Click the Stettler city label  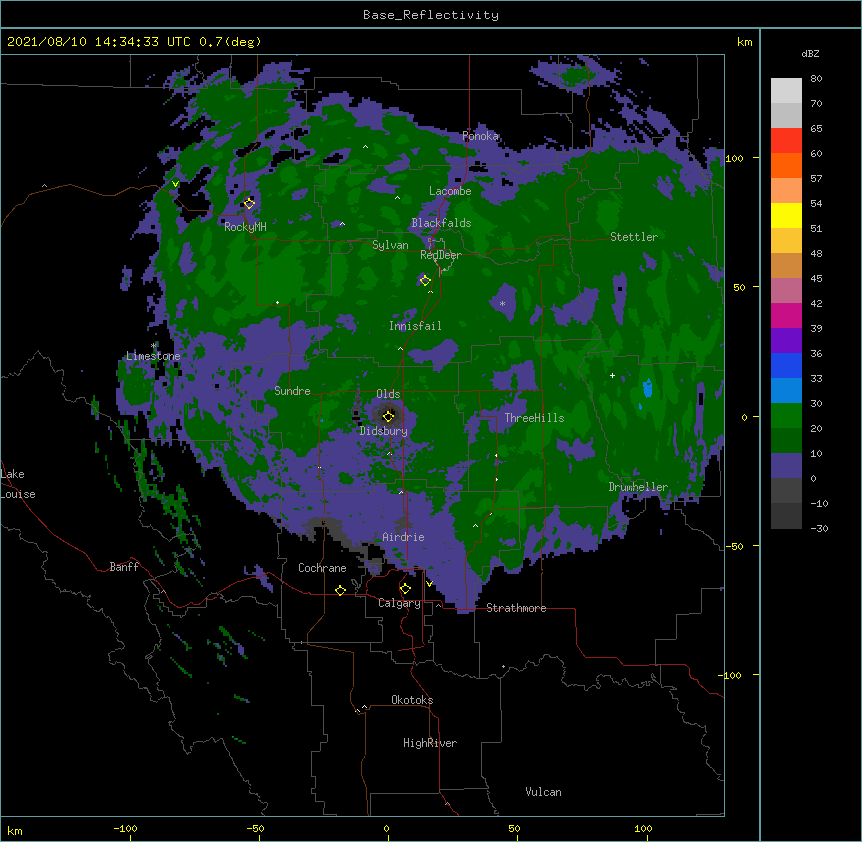(x=634, y=237)
